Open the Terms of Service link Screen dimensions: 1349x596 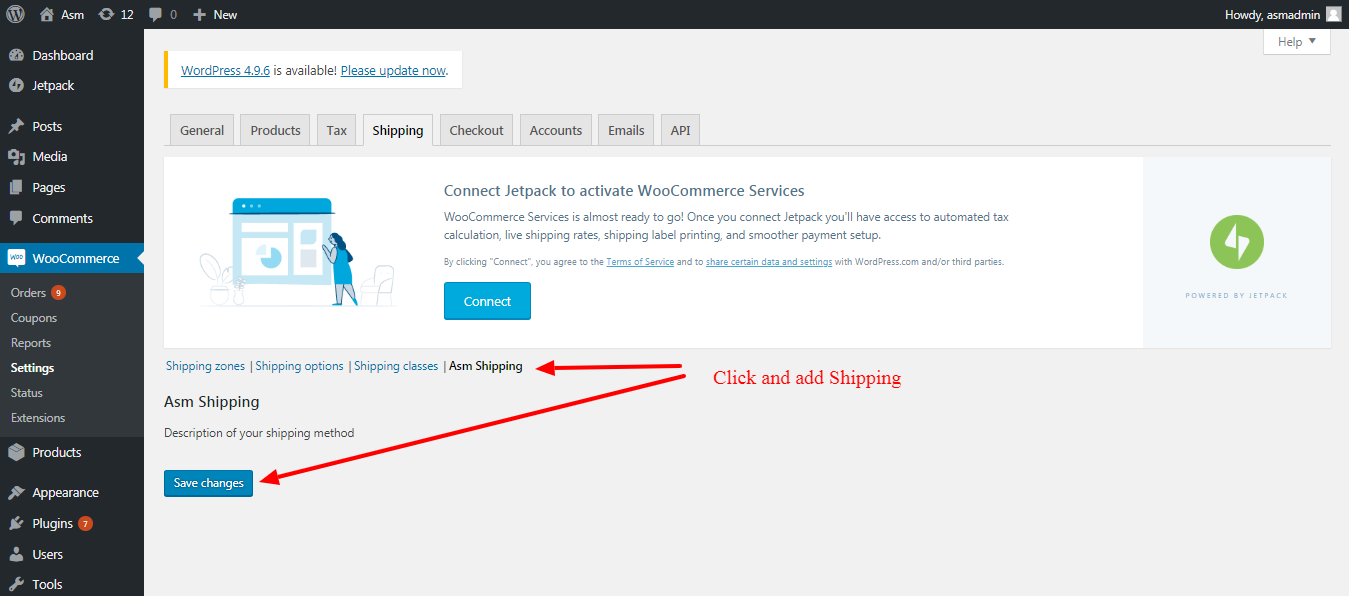tap(640, 262)
